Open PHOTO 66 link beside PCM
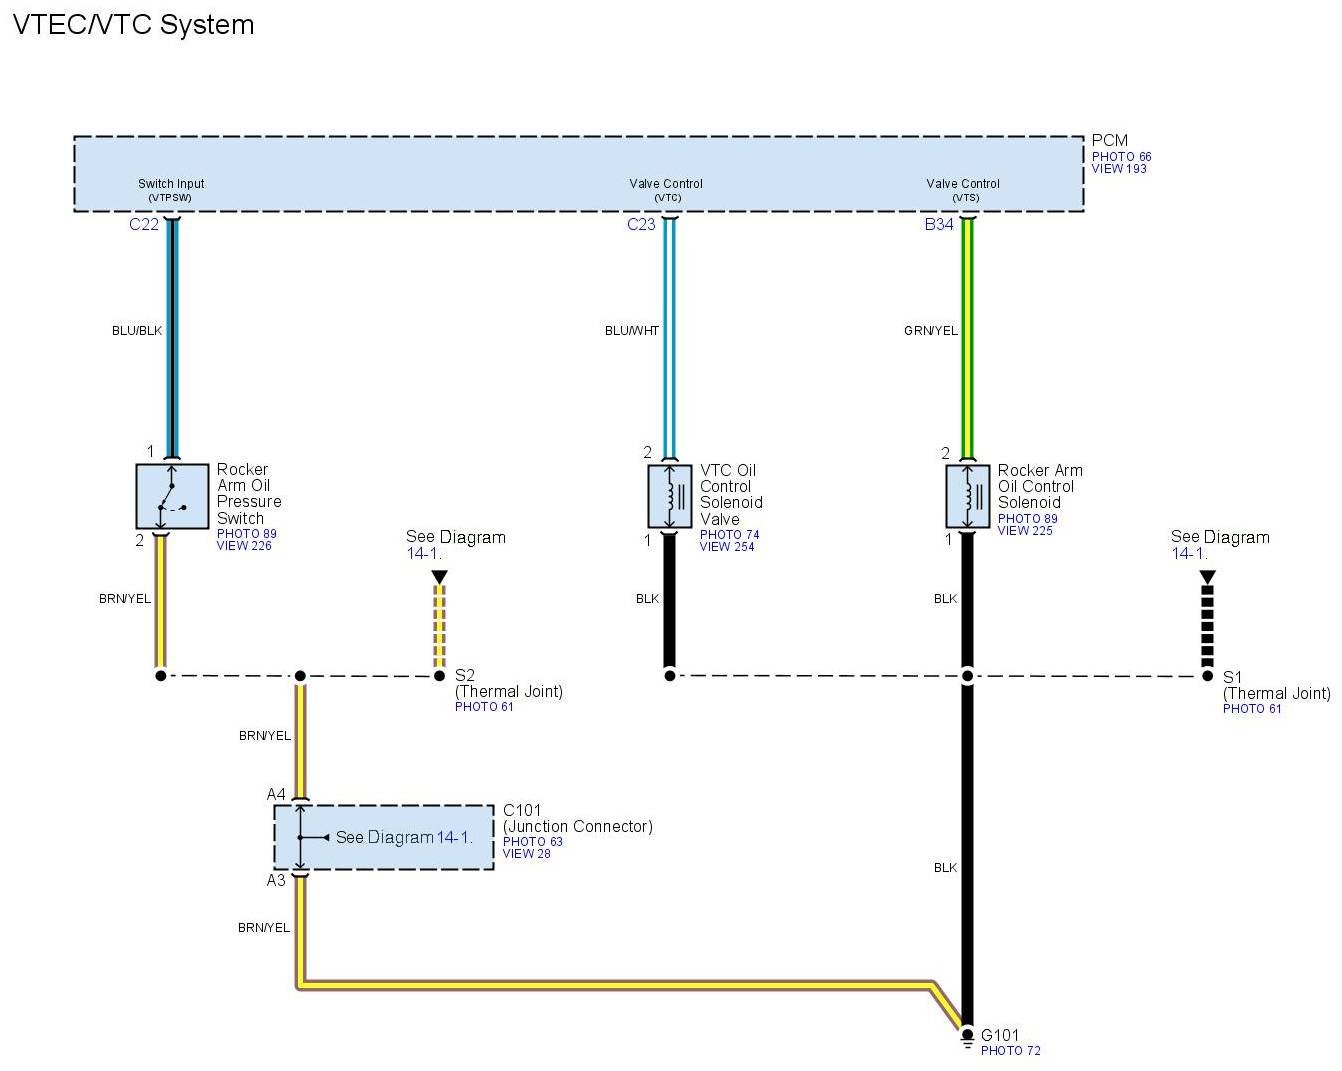The image size is (1342, 1071). click(x=1121, y=157)
